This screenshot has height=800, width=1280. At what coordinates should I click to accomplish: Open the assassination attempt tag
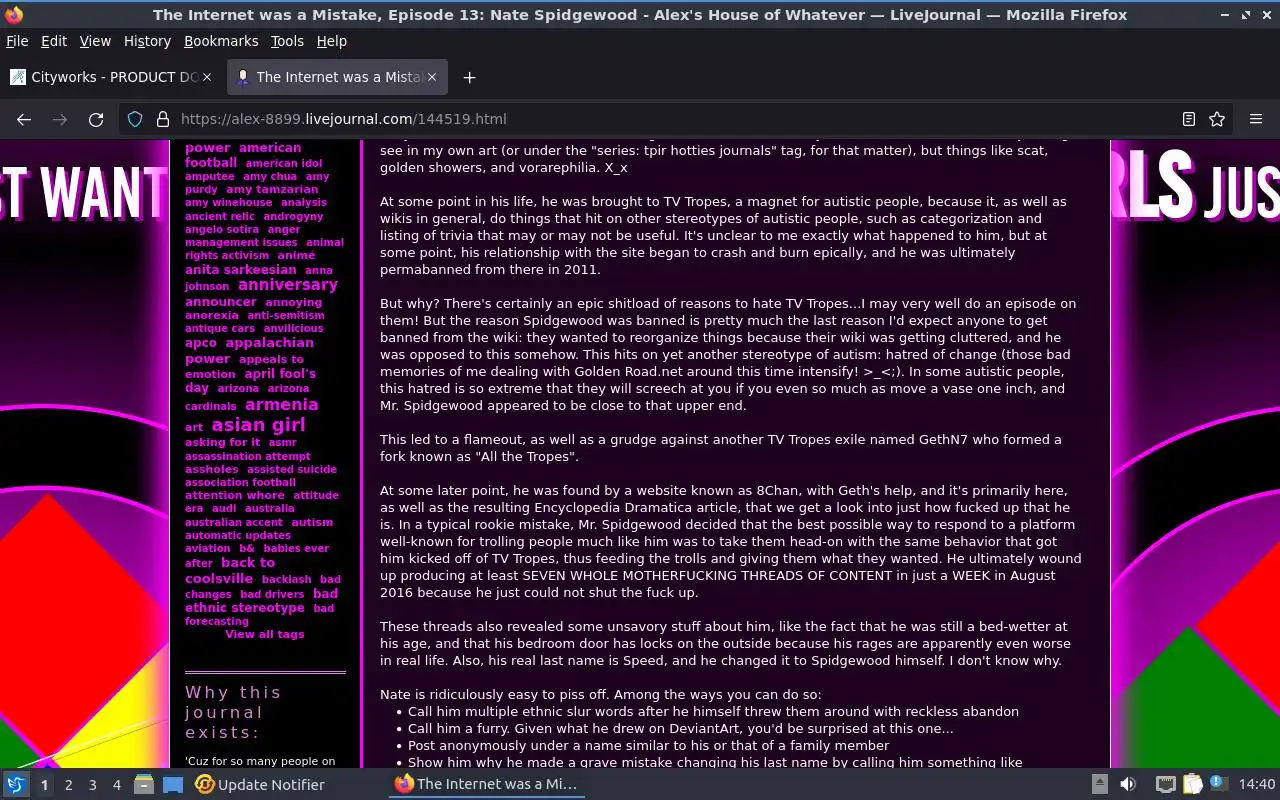click(x=247, y=456)
